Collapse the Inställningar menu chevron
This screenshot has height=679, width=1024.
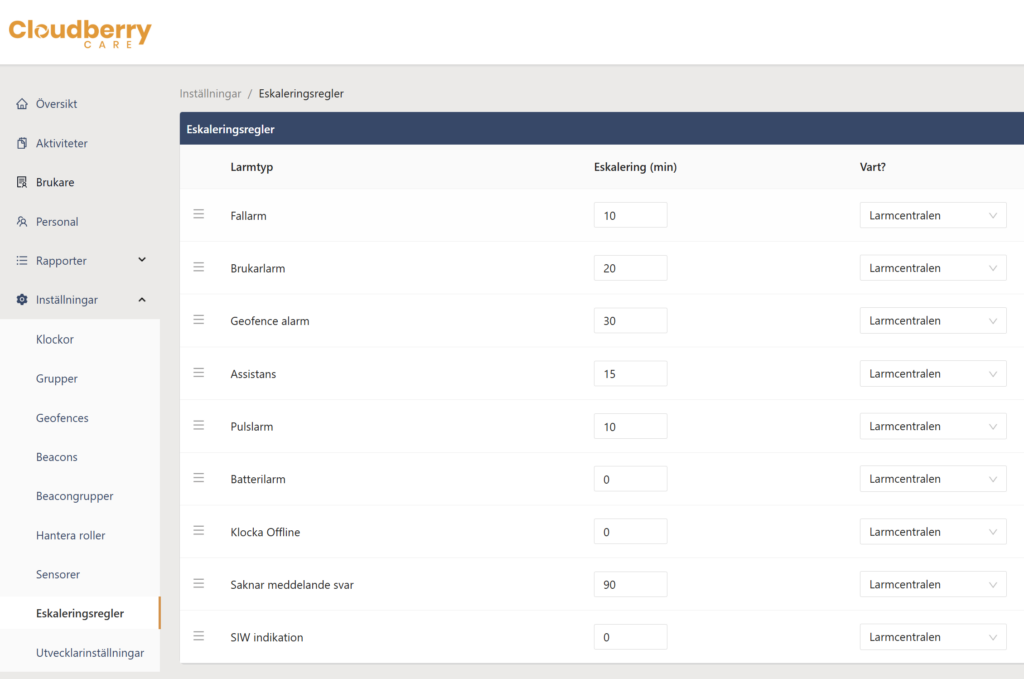(142, 300)
